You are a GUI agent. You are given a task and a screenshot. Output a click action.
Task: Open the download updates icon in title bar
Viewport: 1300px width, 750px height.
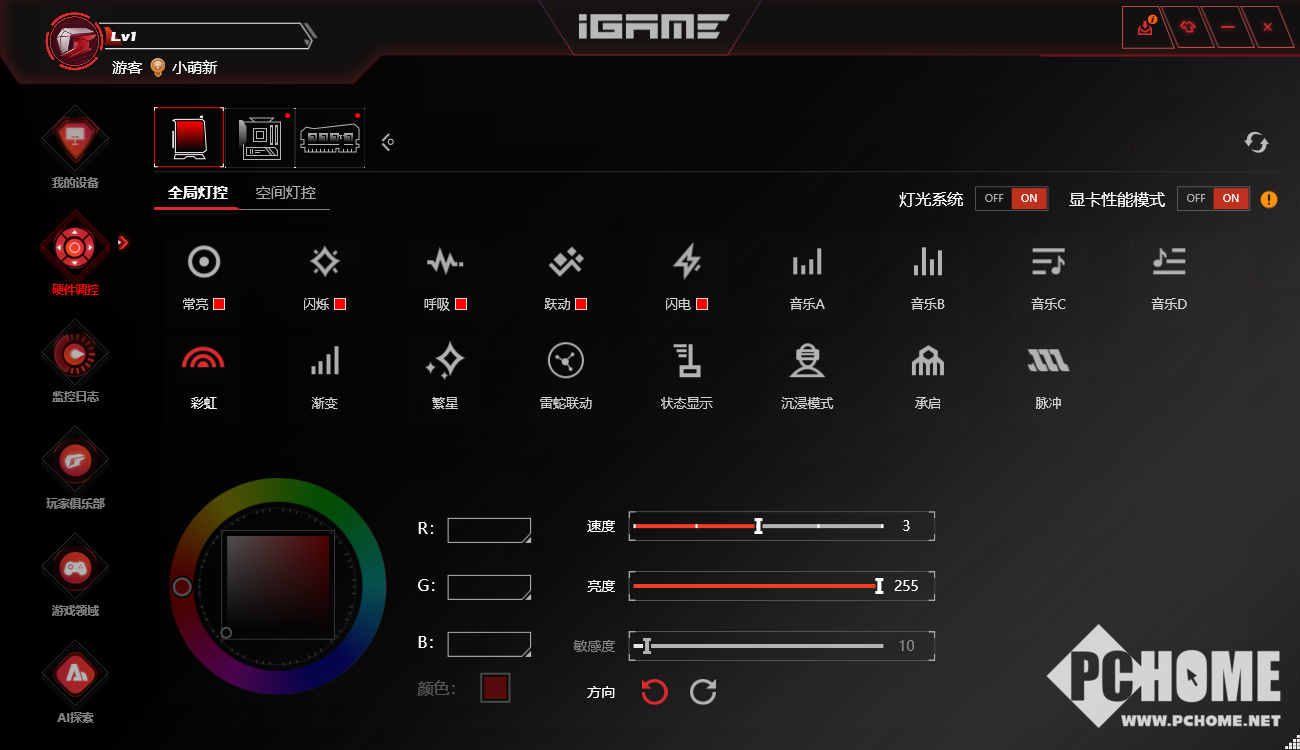pos(1146,27)
